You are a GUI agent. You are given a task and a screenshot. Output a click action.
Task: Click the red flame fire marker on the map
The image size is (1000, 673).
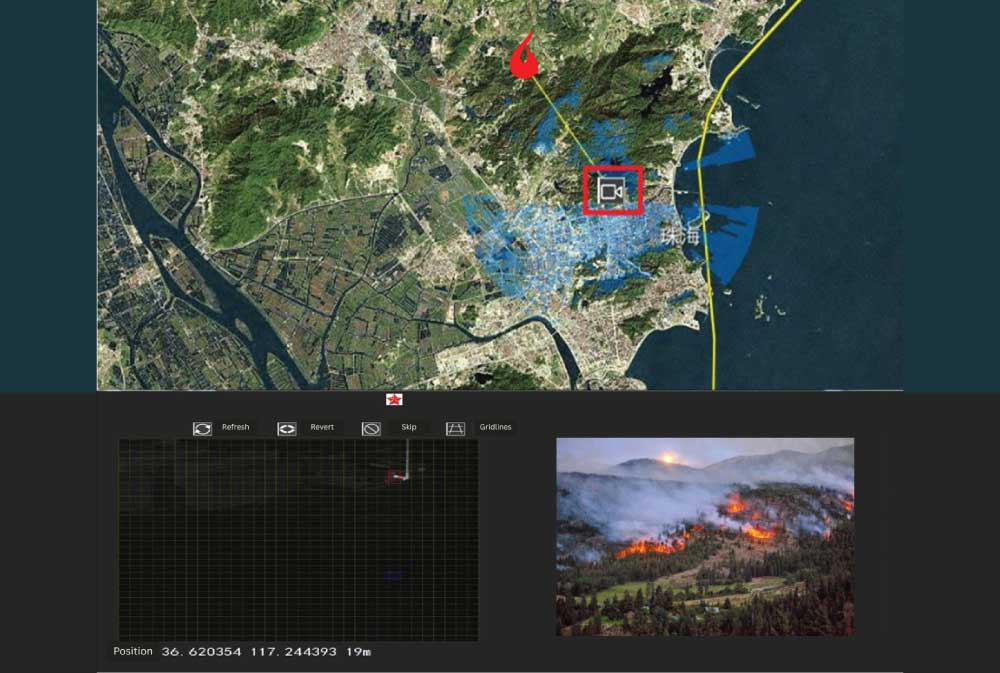pyautogui.click(x=524, y=56)
